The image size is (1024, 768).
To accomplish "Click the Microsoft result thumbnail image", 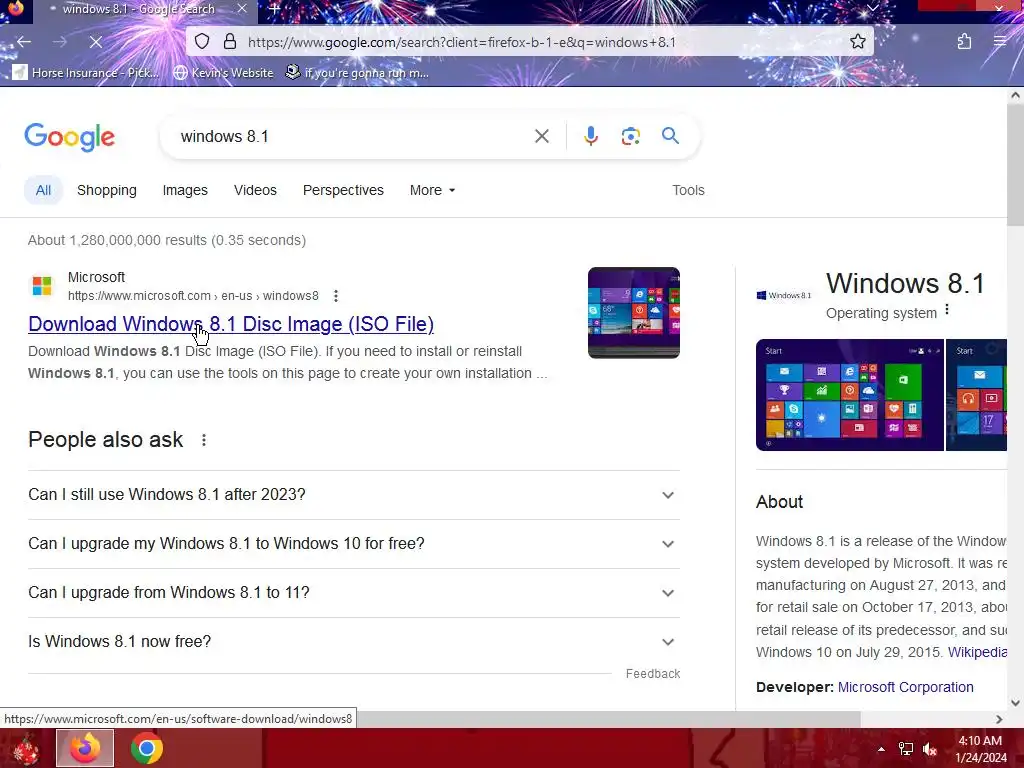I will tap(633, 313).
